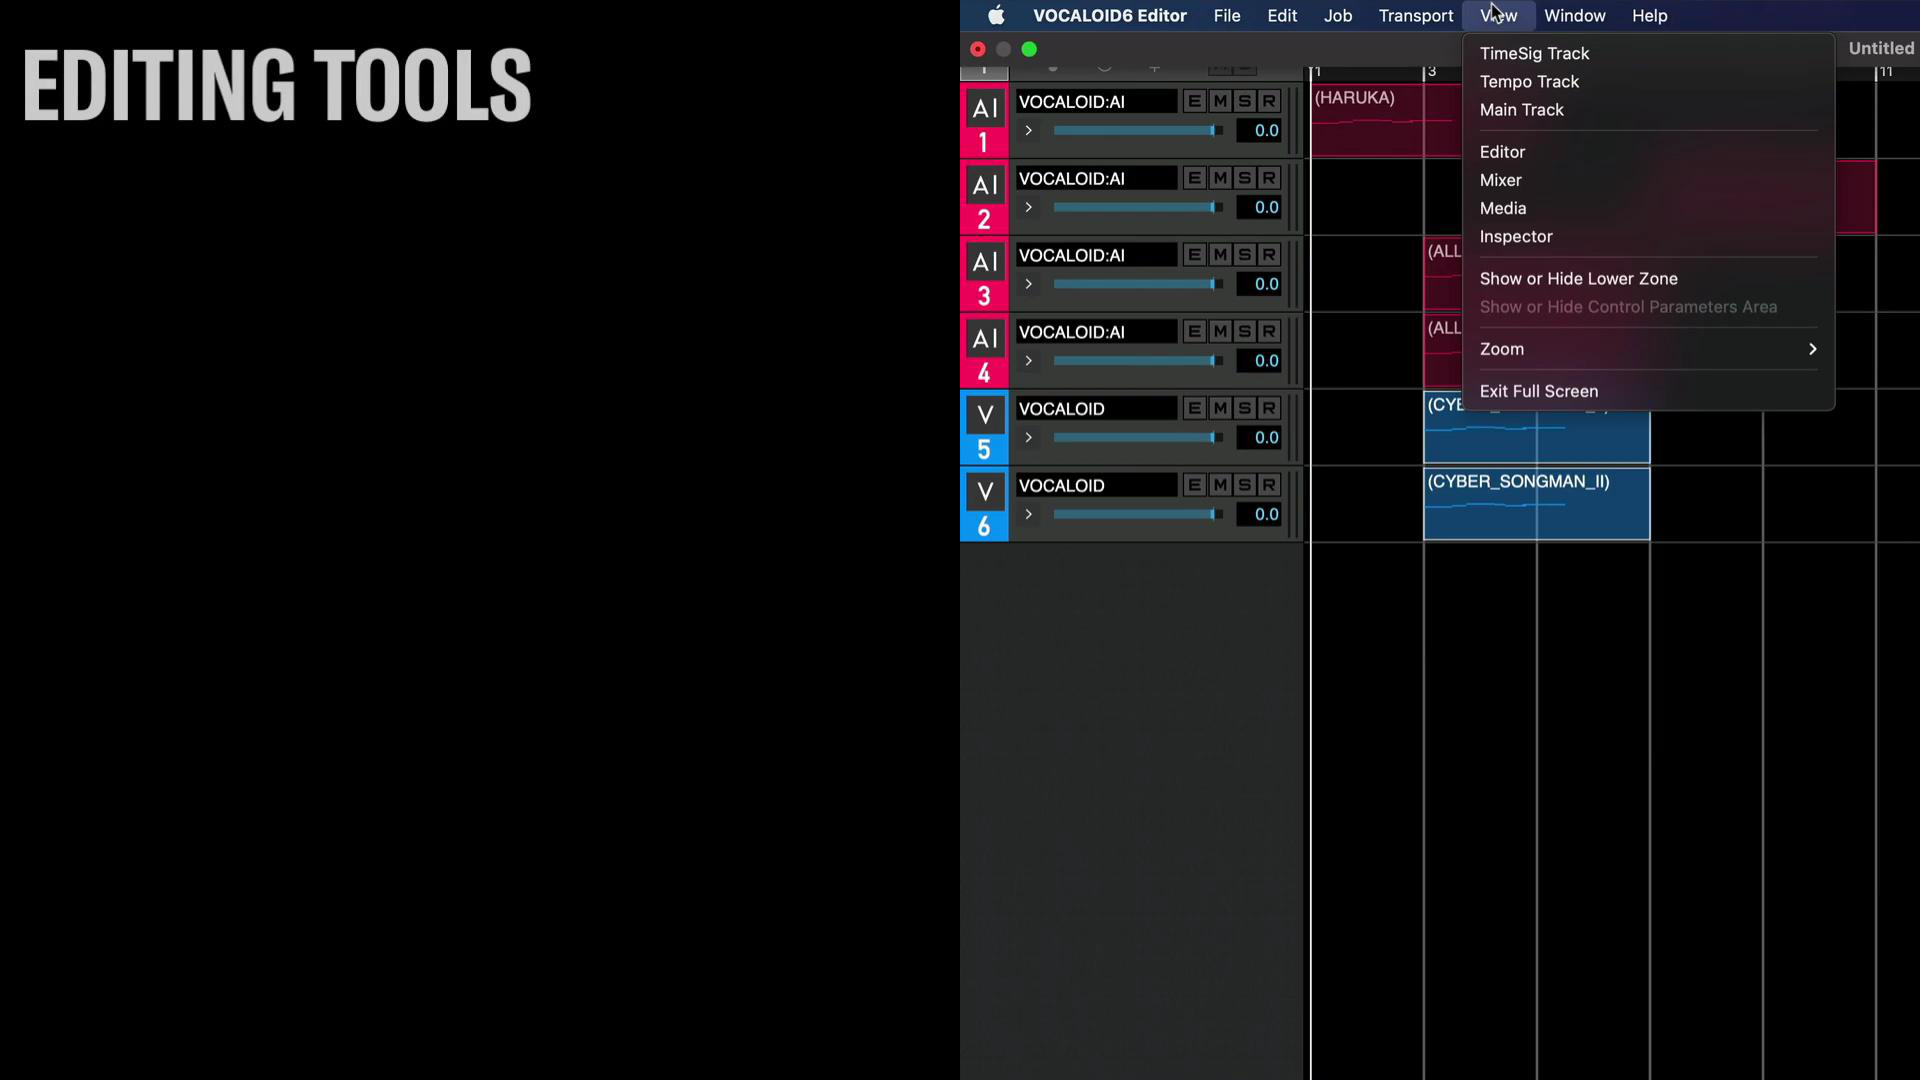
Task: Solo track 3 with S button
Action: pyautogui.click(x=1244, y=255)
